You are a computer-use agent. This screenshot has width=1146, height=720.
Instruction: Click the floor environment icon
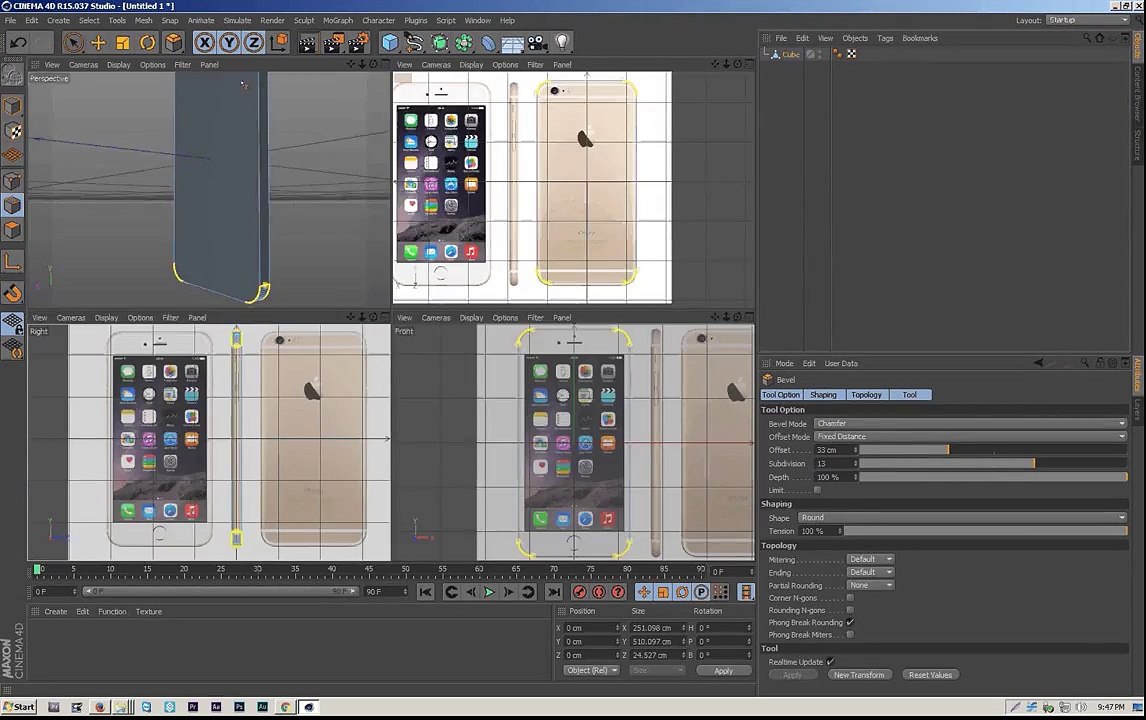tap(512, 43)
